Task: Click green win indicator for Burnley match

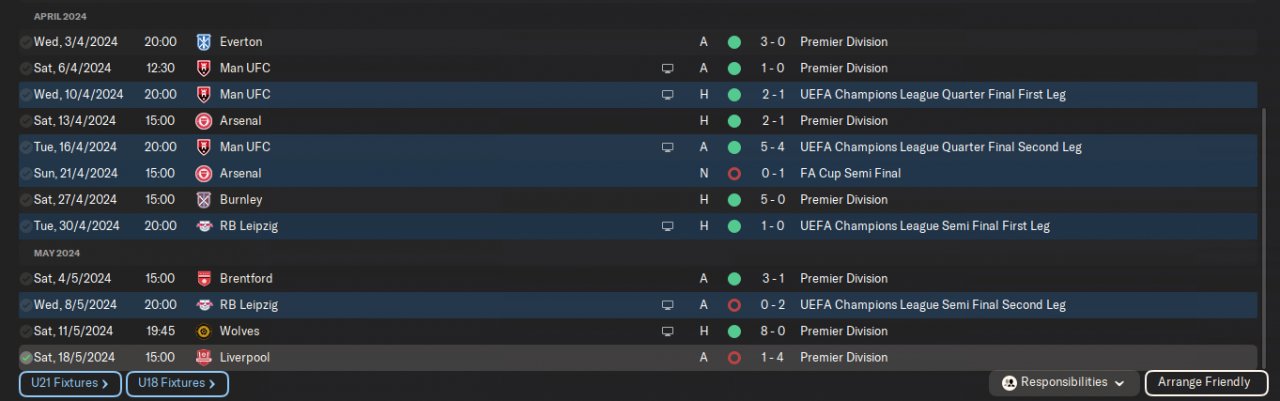Action: pyautogui.click(x=734, y=200)
